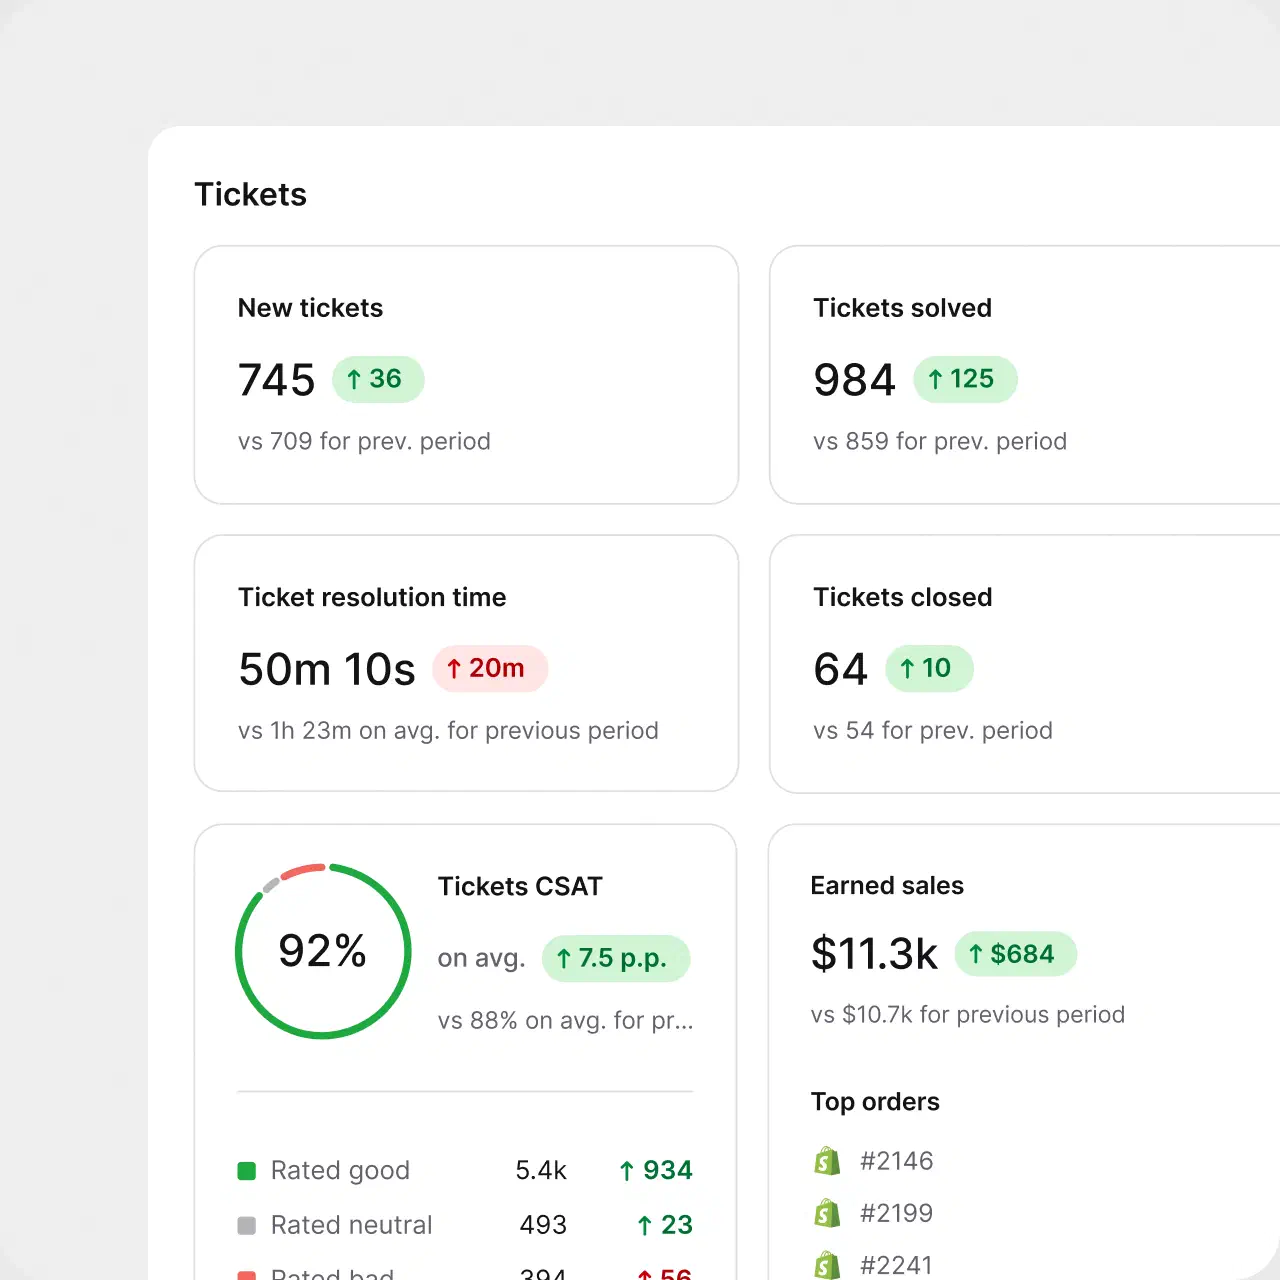Click the 5.4k rated good count
This screenshot has height=1280, width=1280.
(541, 1170)
